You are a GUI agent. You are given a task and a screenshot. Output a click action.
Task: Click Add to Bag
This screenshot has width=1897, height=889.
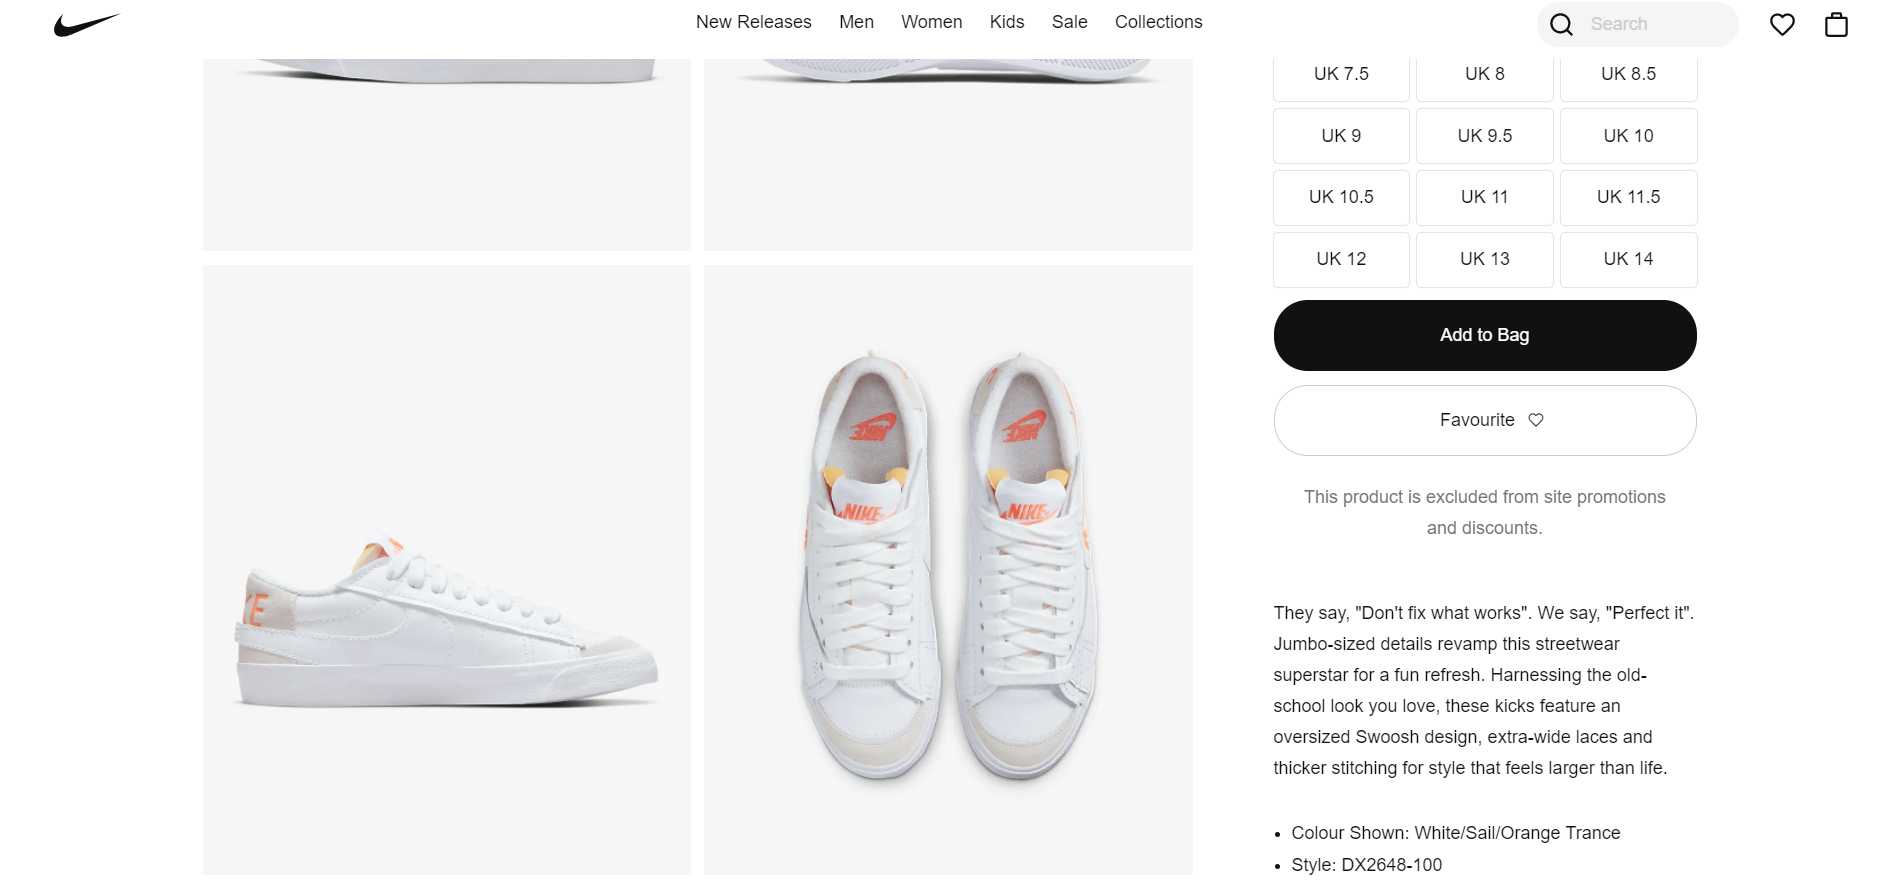1484,334
